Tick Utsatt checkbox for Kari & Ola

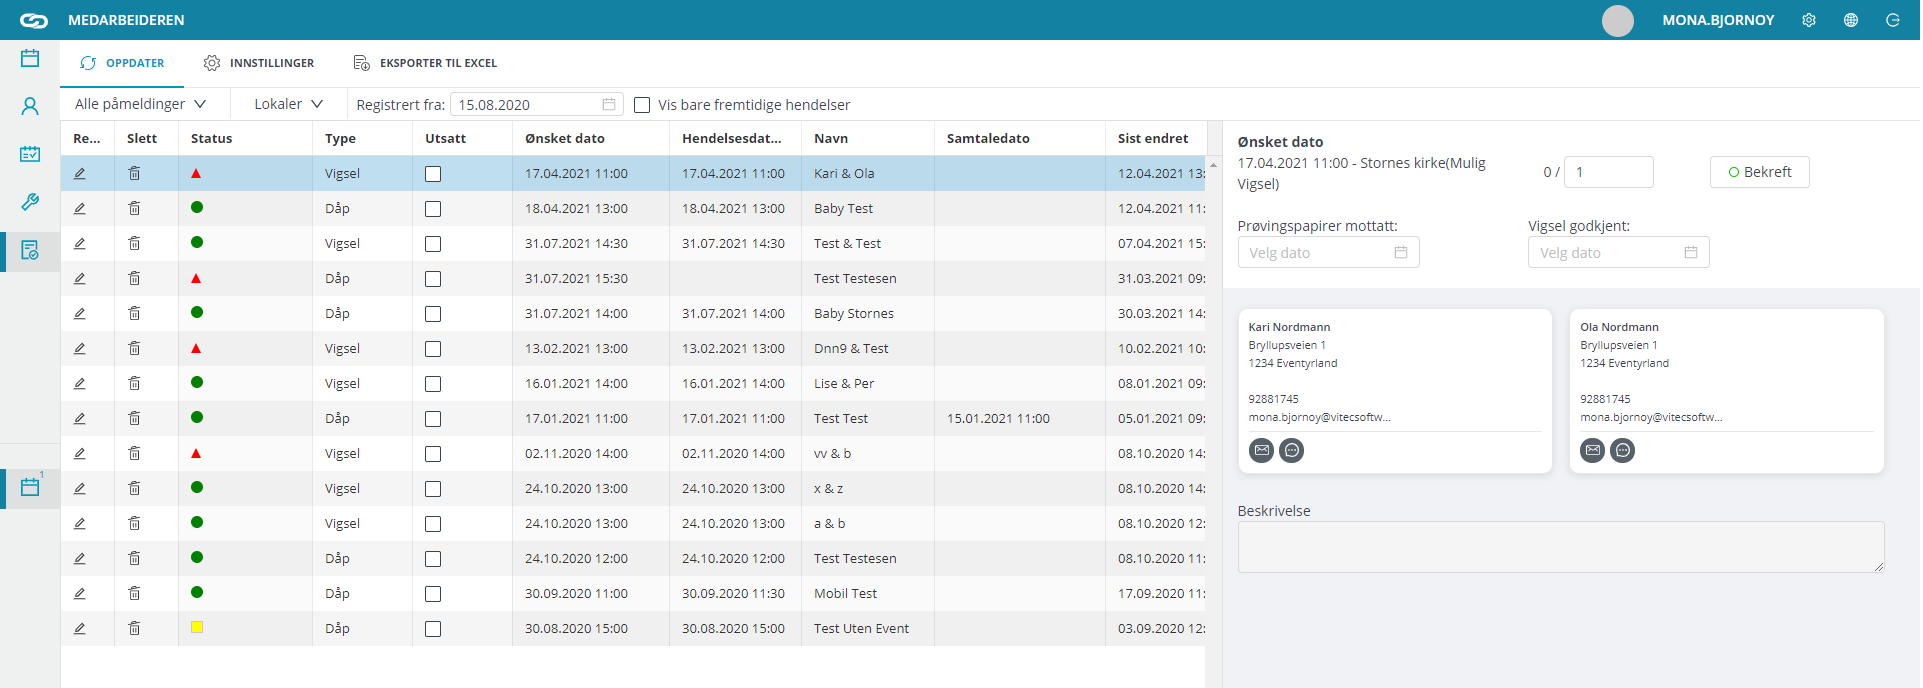point(433,174)
